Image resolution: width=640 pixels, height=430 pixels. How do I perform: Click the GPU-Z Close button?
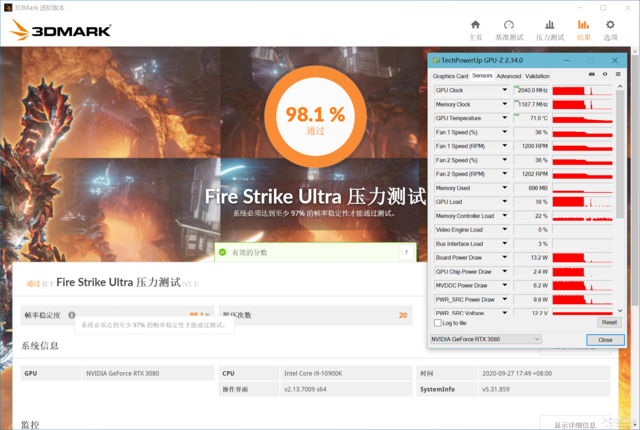point(605,339)
